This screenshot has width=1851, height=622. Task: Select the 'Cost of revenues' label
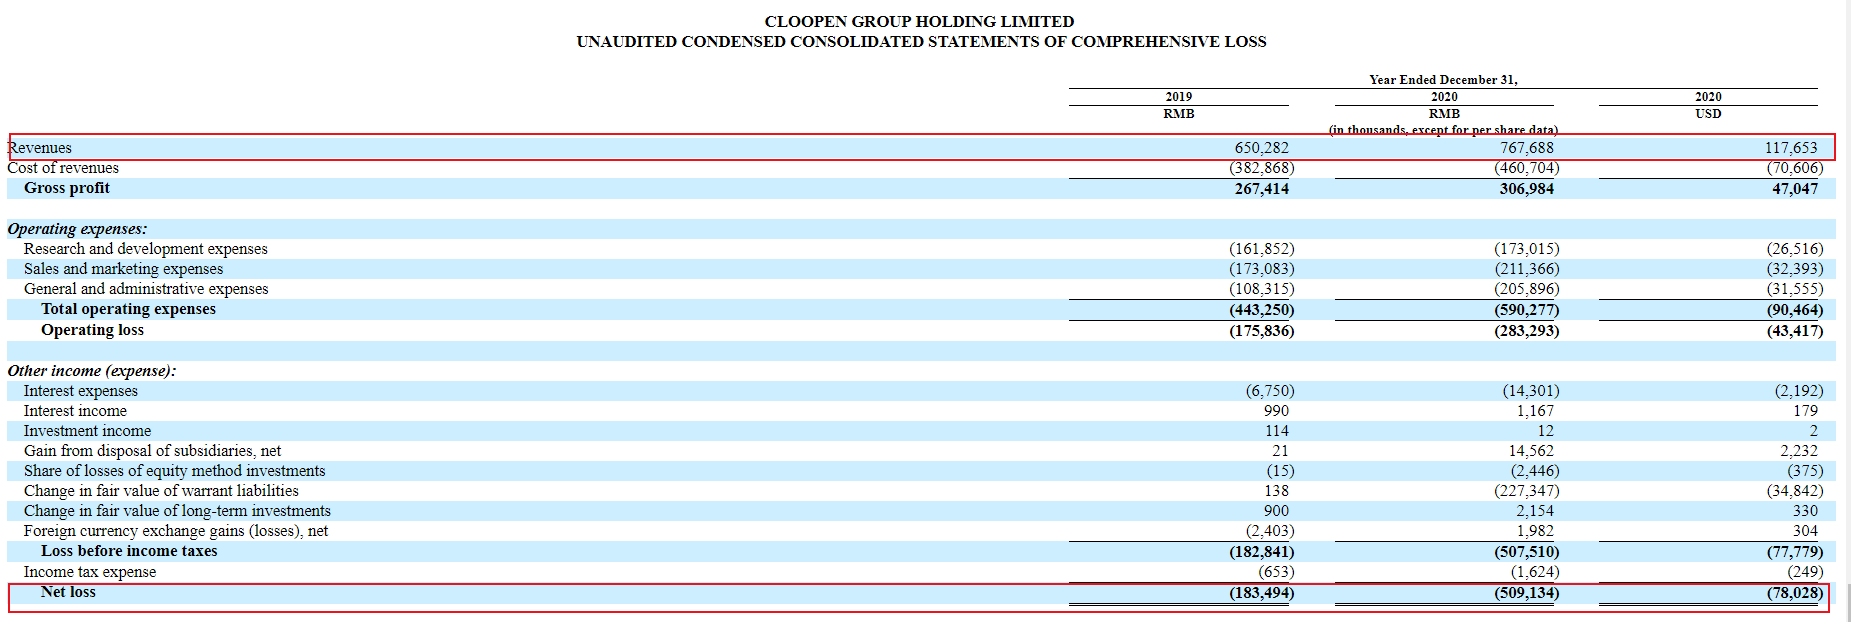click(63, 168)
